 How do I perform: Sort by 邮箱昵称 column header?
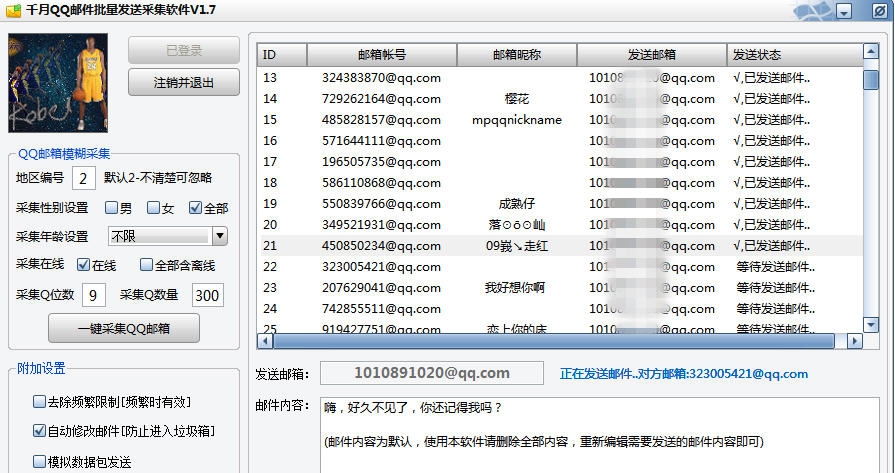coord(517,55)
